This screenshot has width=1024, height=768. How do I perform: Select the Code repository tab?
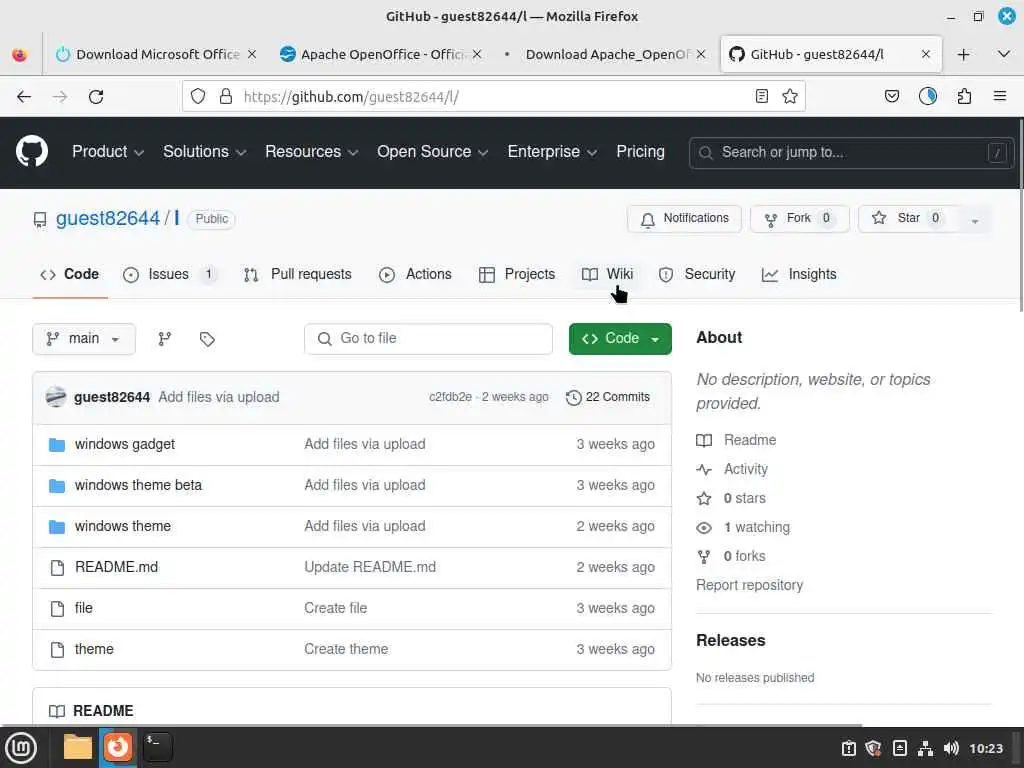pyautogui.click(x=69, y=274)
